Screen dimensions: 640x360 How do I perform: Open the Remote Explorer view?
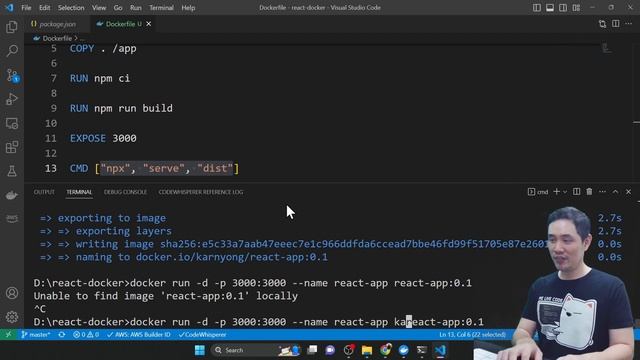(12, 123)
